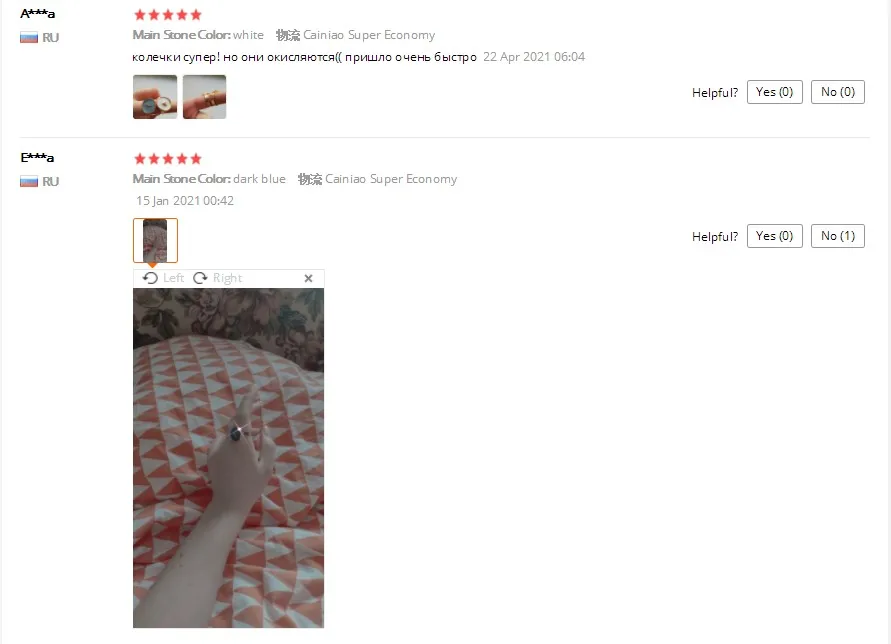Vote No on the A***a review

click(838, 92)
